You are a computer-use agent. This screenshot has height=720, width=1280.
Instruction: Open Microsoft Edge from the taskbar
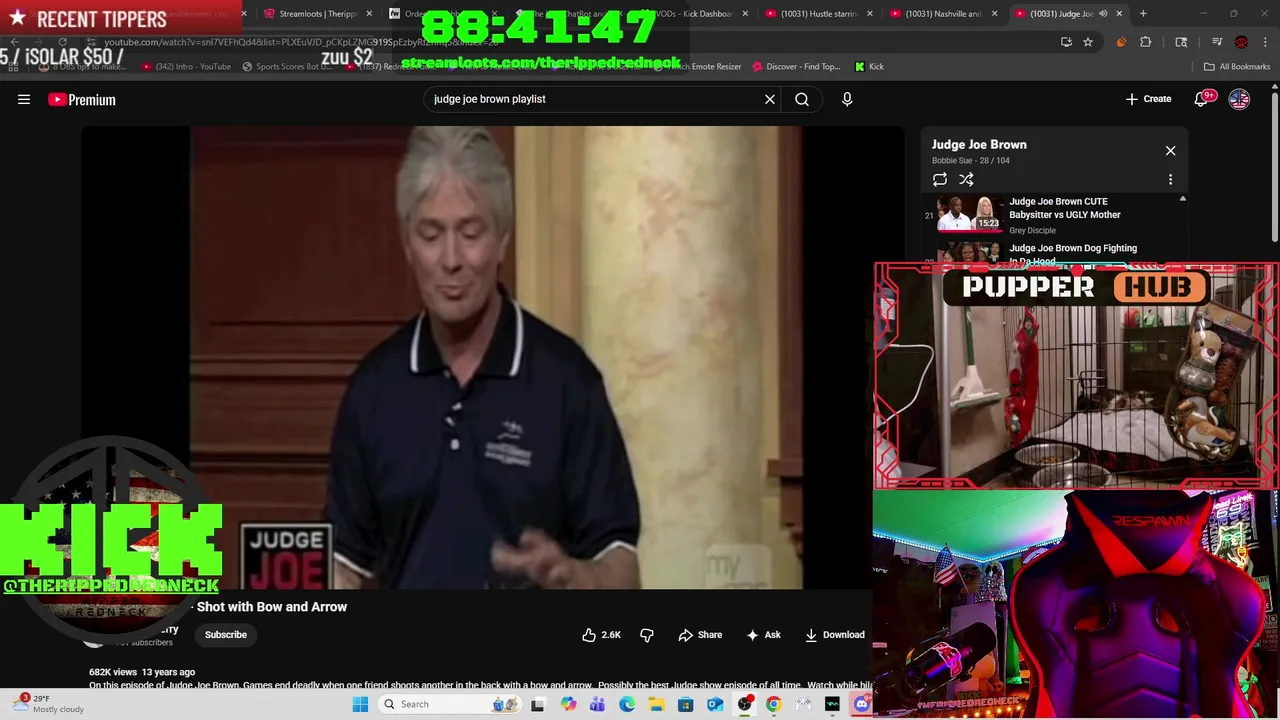(x=626, y=704)
